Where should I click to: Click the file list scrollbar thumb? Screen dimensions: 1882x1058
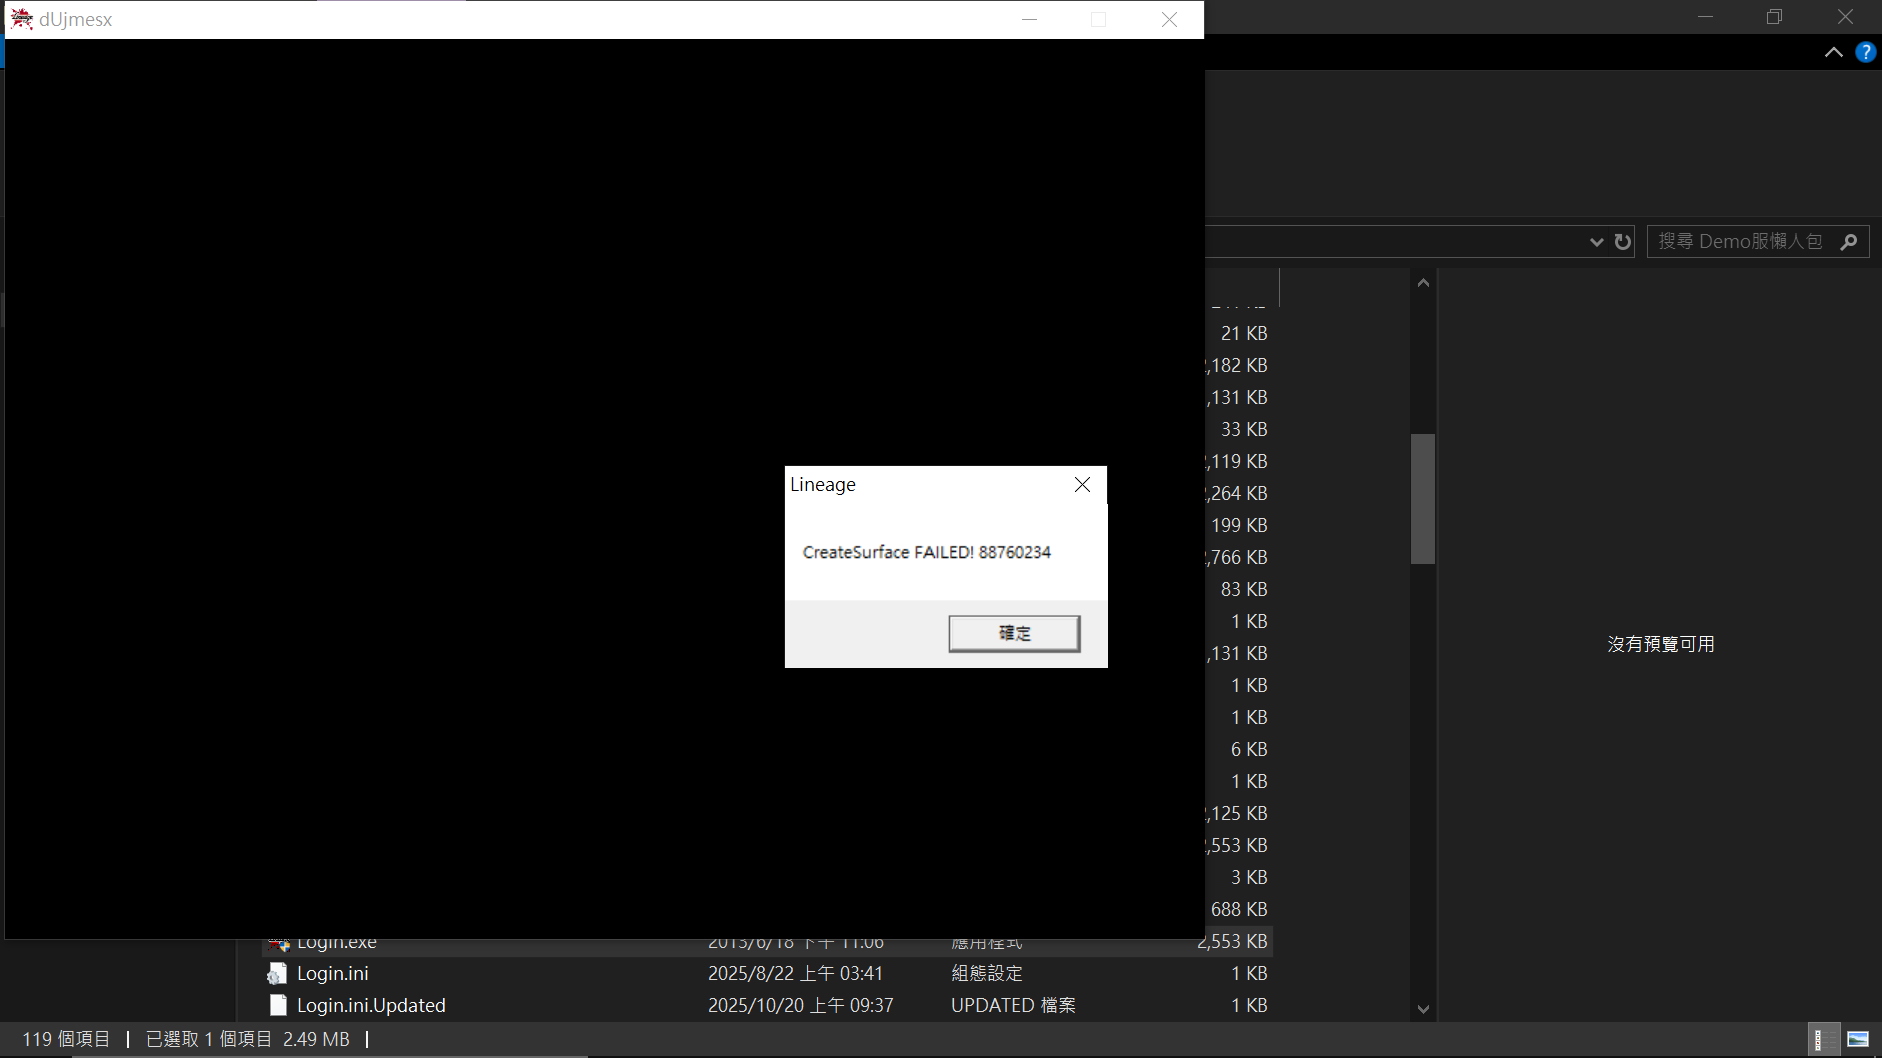1423,499
